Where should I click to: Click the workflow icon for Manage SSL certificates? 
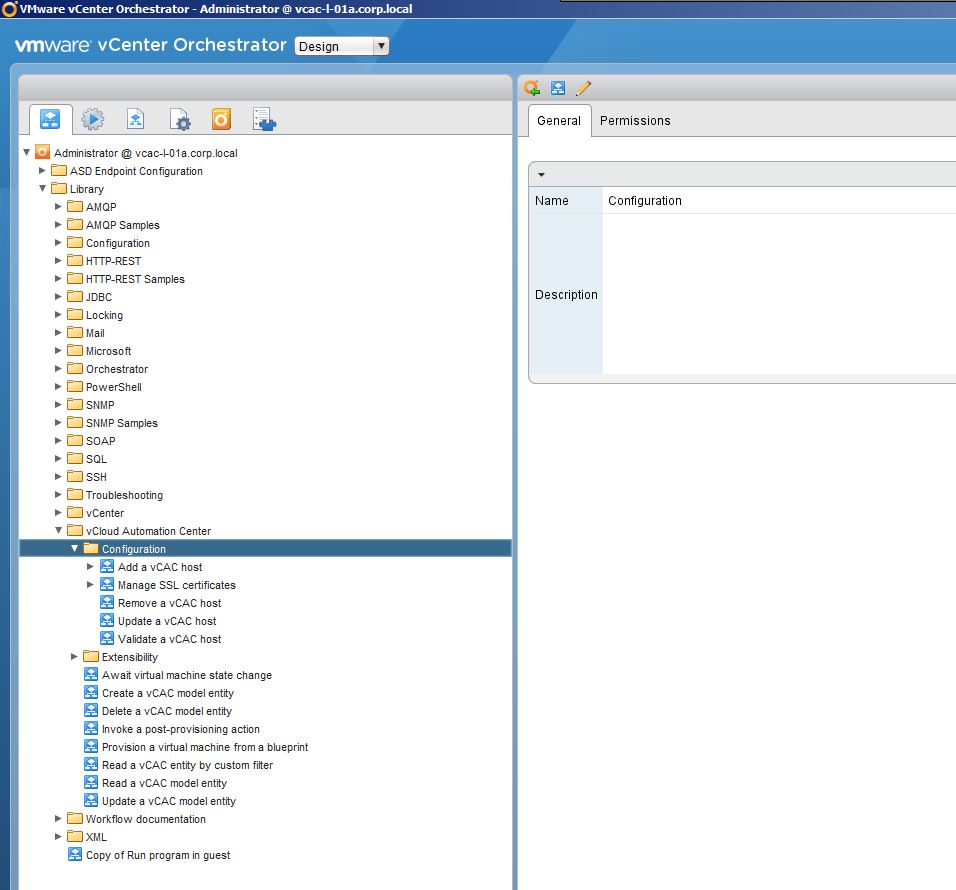[107, 585]
